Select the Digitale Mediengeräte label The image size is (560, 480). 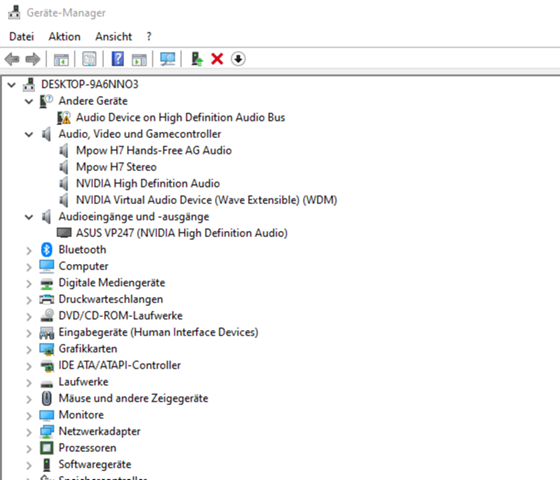[x=112, y=282]
